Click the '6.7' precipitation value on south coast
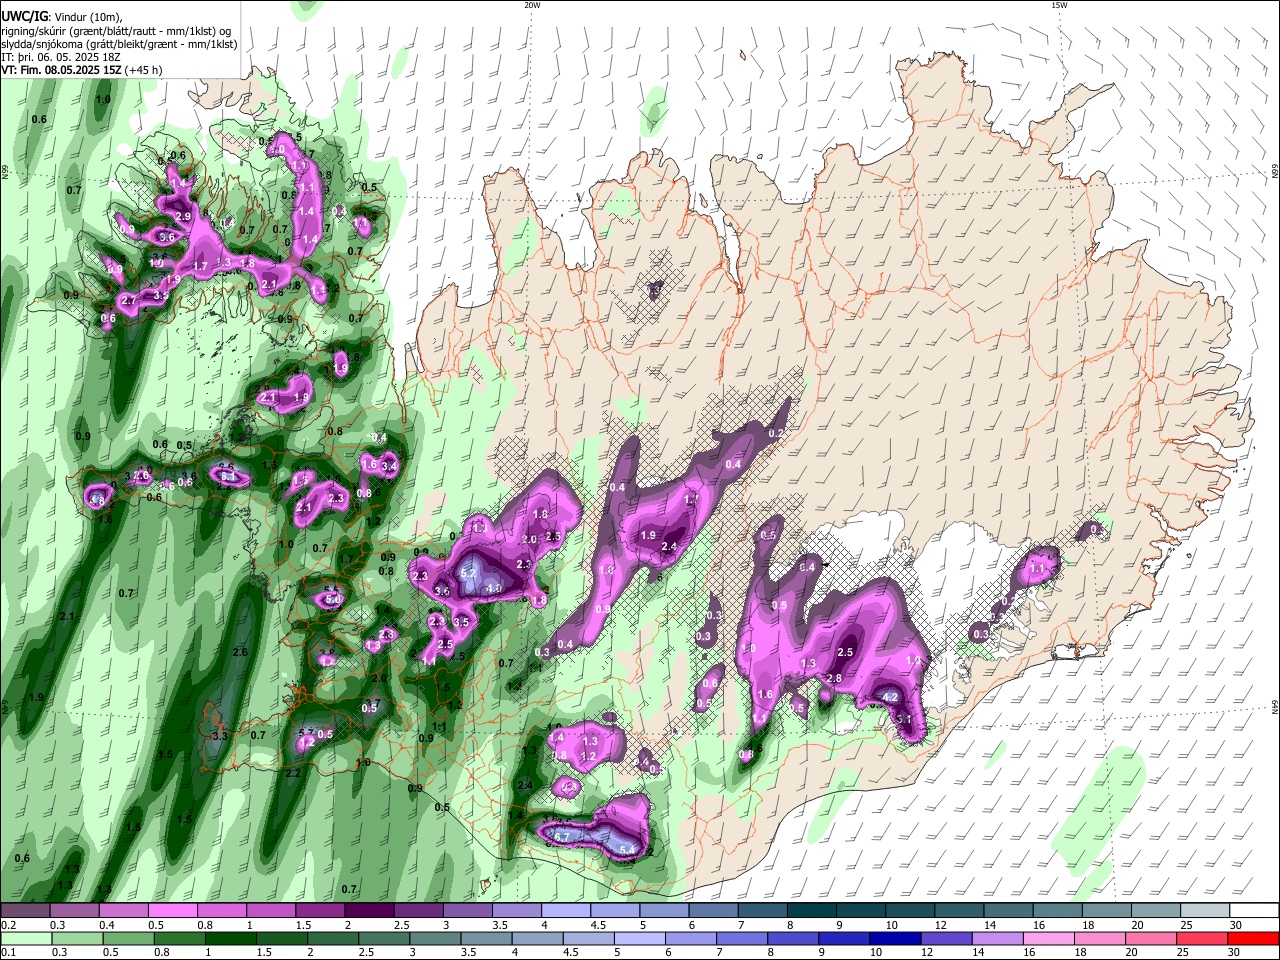 pyautogui.click(x=561, y=837)
